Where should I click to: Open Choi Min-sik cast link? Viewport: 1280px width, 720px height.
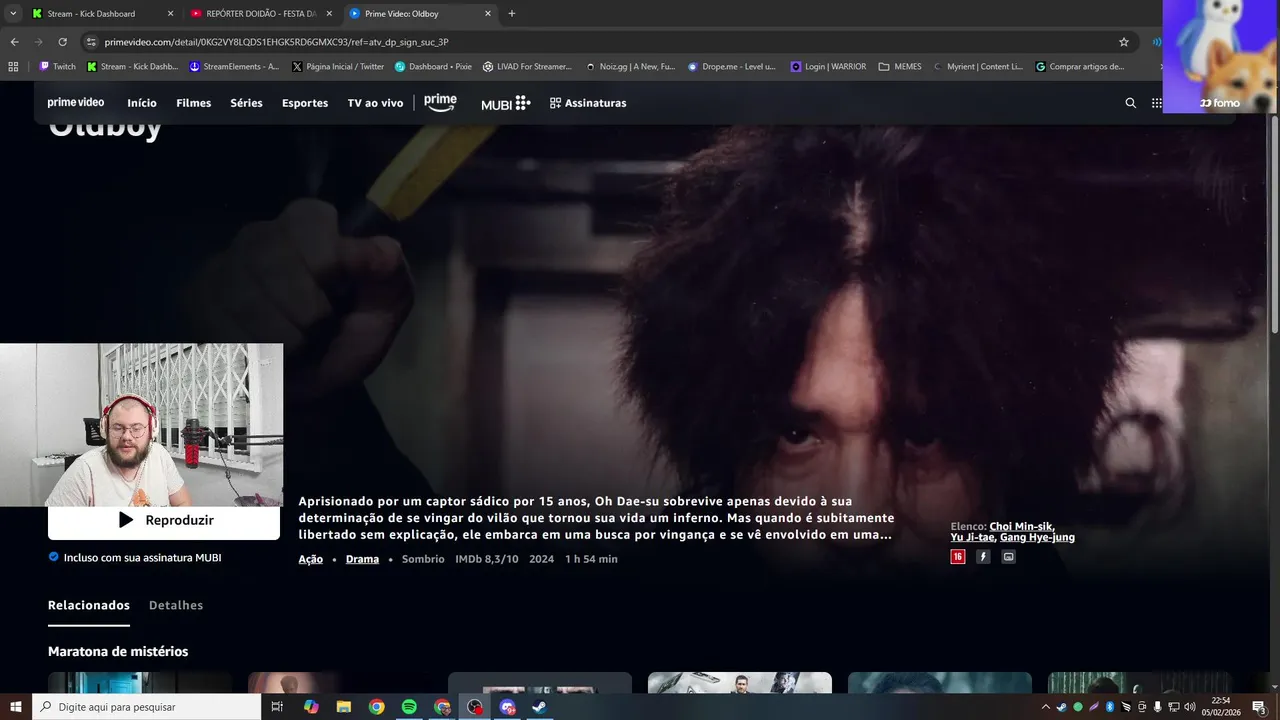pos(1021,526)
